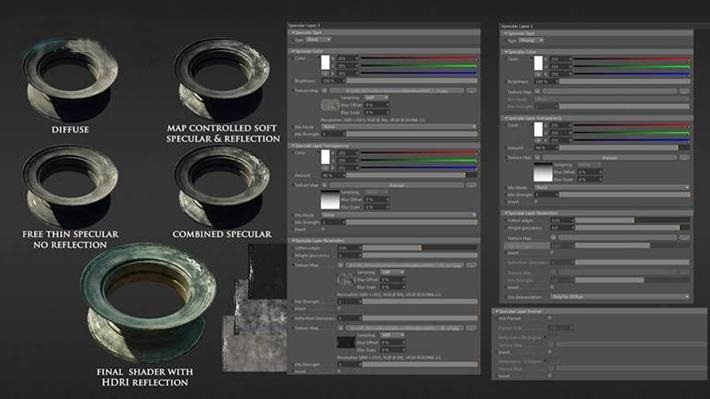Open the Fresnel texture map arrow icon in left Transparency section
Viewport: 710px width, 399px height.
click(325, 185)
